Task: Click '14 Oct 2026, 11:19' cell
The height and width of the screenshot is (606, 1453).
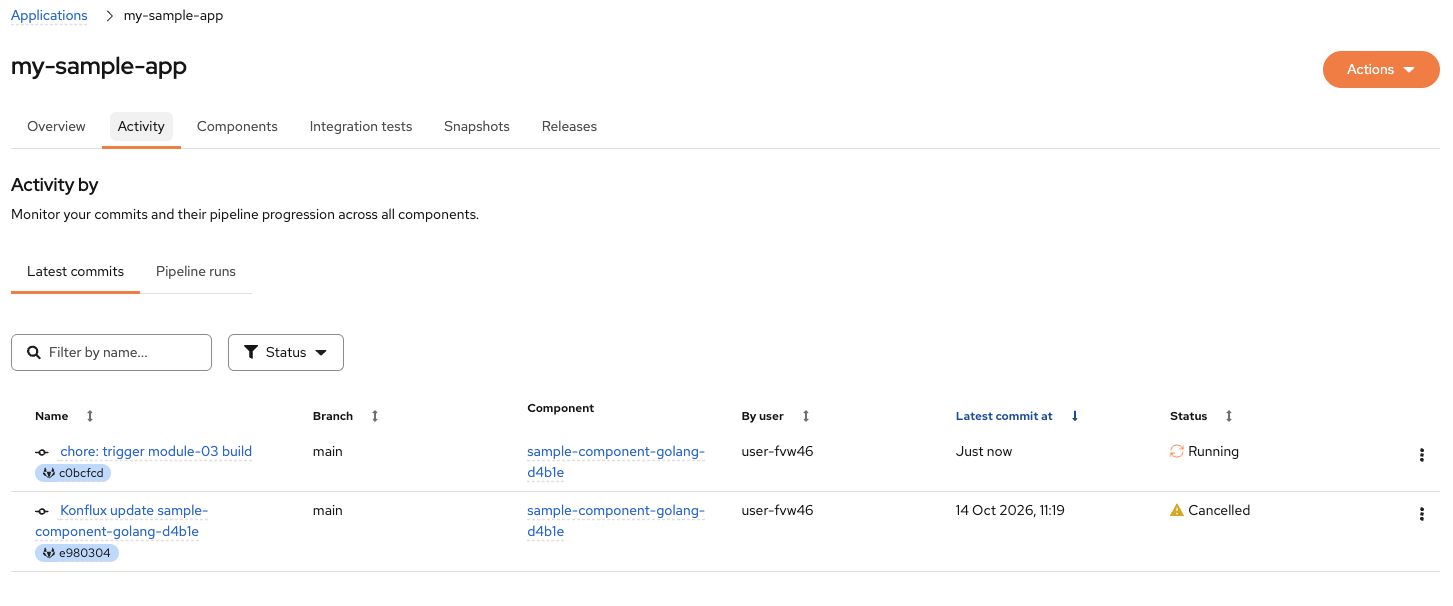Action: [x=1010, y=511]
